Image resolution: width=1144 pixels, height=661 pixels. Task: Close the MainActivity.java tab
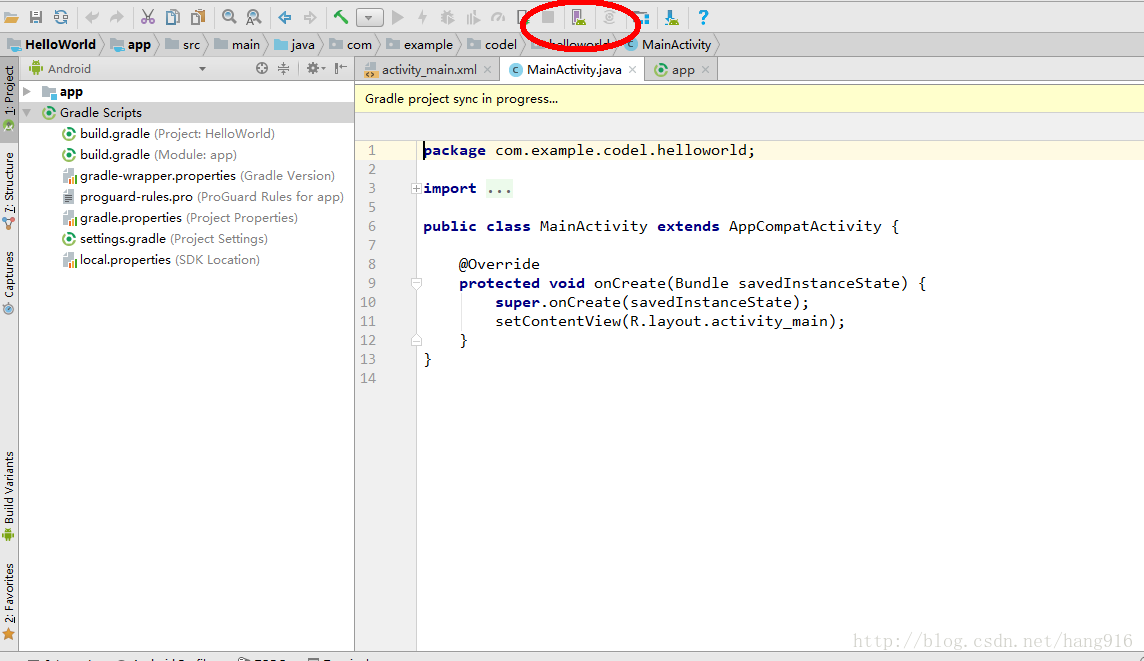coord(633,69)
